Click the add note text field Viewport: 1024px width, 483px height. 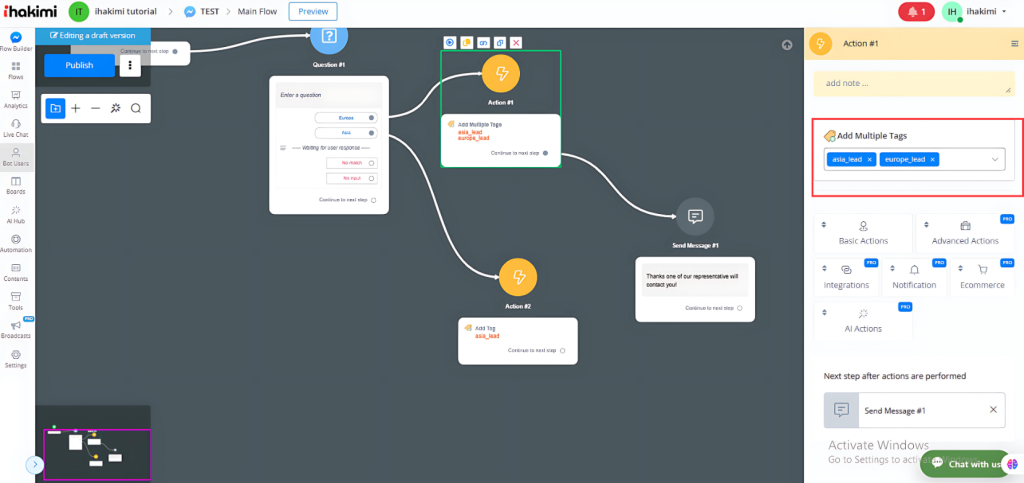910,83
